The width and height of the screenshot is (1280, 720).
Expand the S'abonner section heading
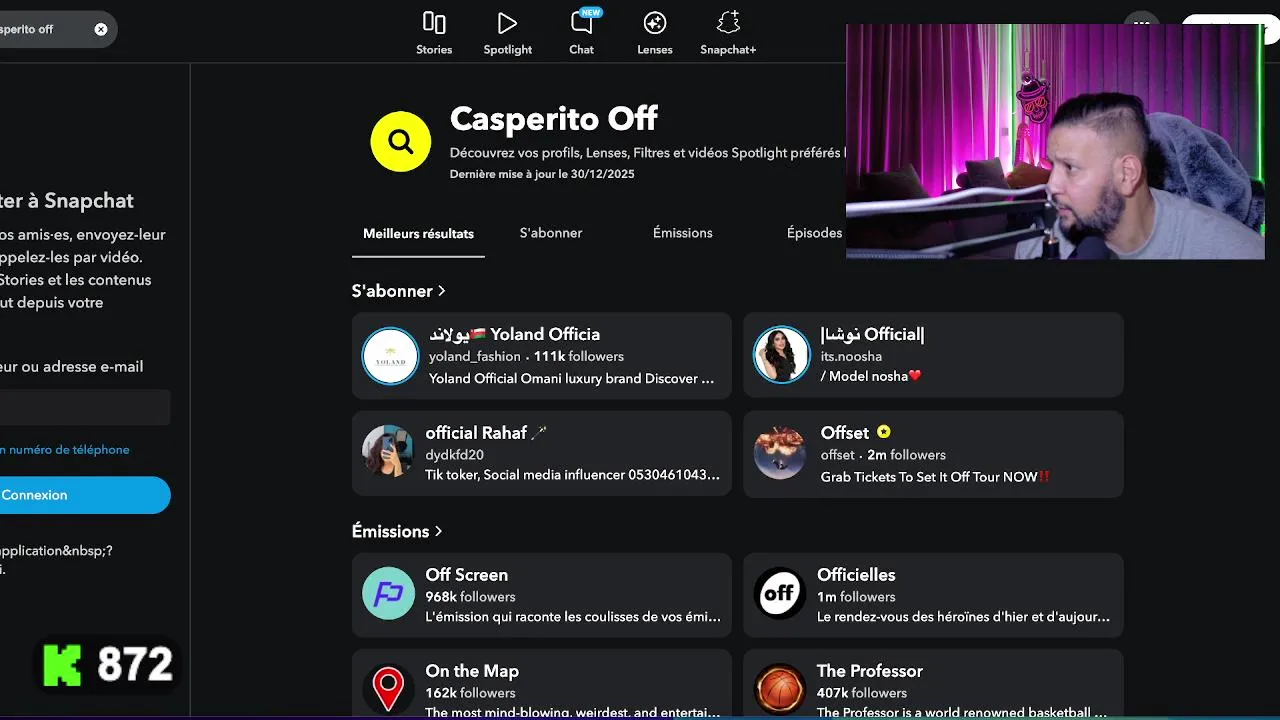pos(398,291)
